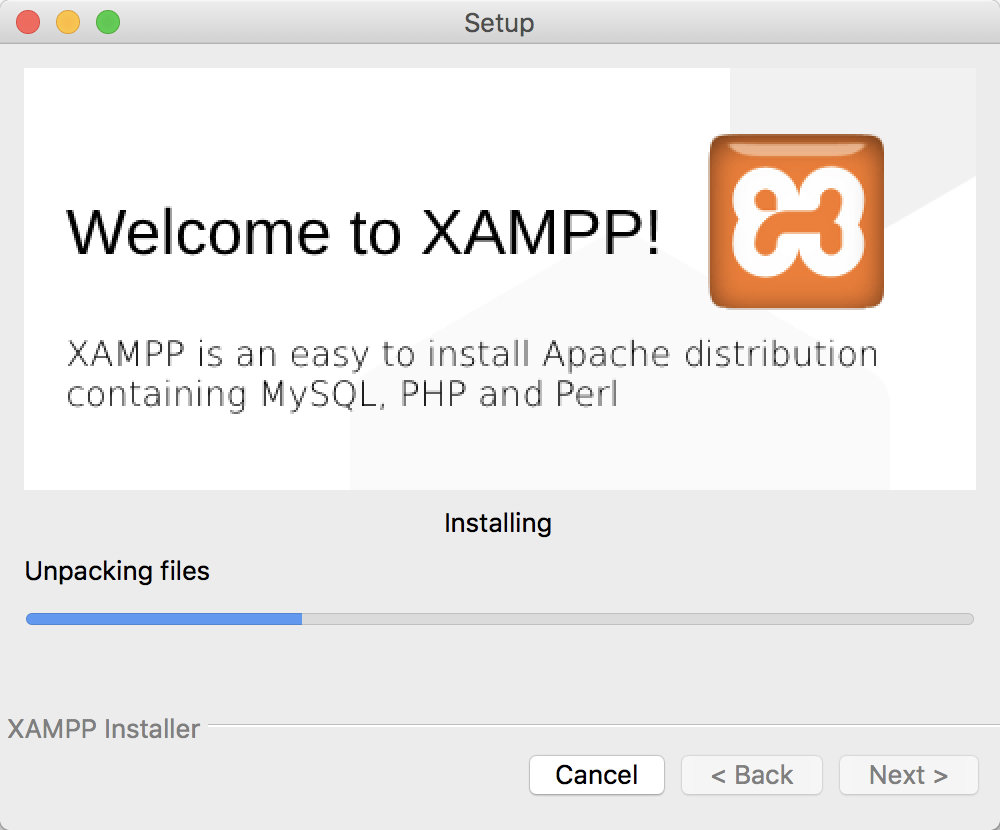The height and width of the screenshot is (830, 1000).
Task: Click the "easy to install Apache distribution" text line
Action: click(472, 354)
